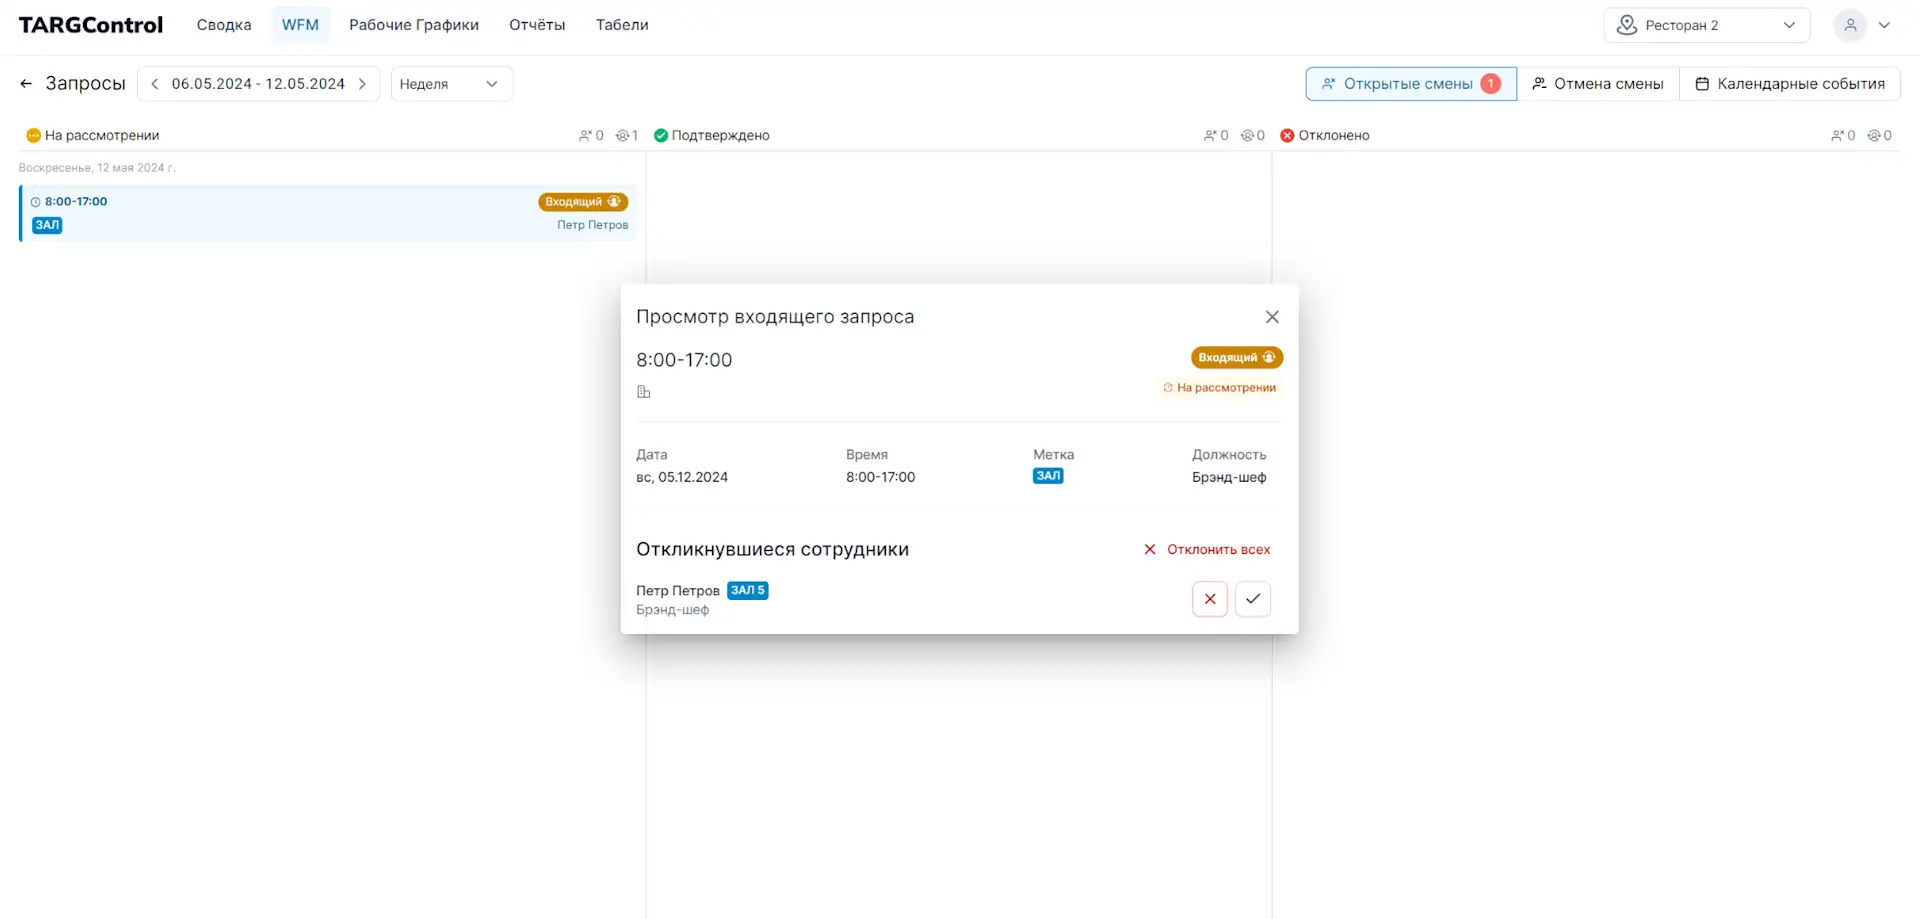The height and width of the screenshot is (919, 1920).
Task: Switch to the Открытые смены tab
Action: (1411, 84)
